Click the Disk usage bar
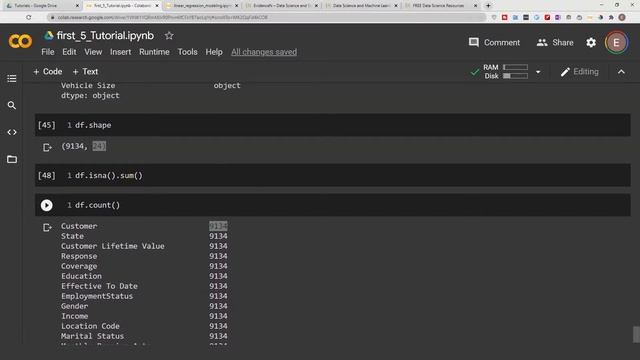 coord(516,76)
